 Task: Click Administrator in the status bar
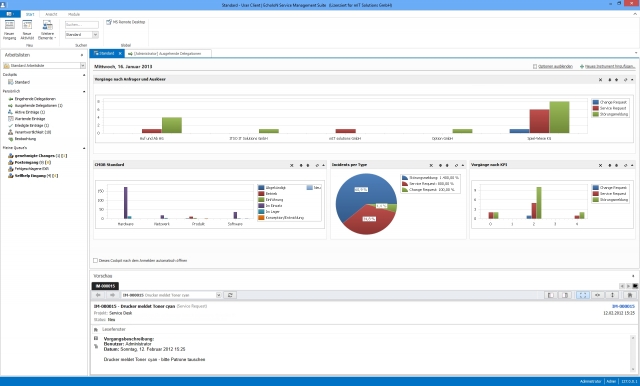pos(590,382)
